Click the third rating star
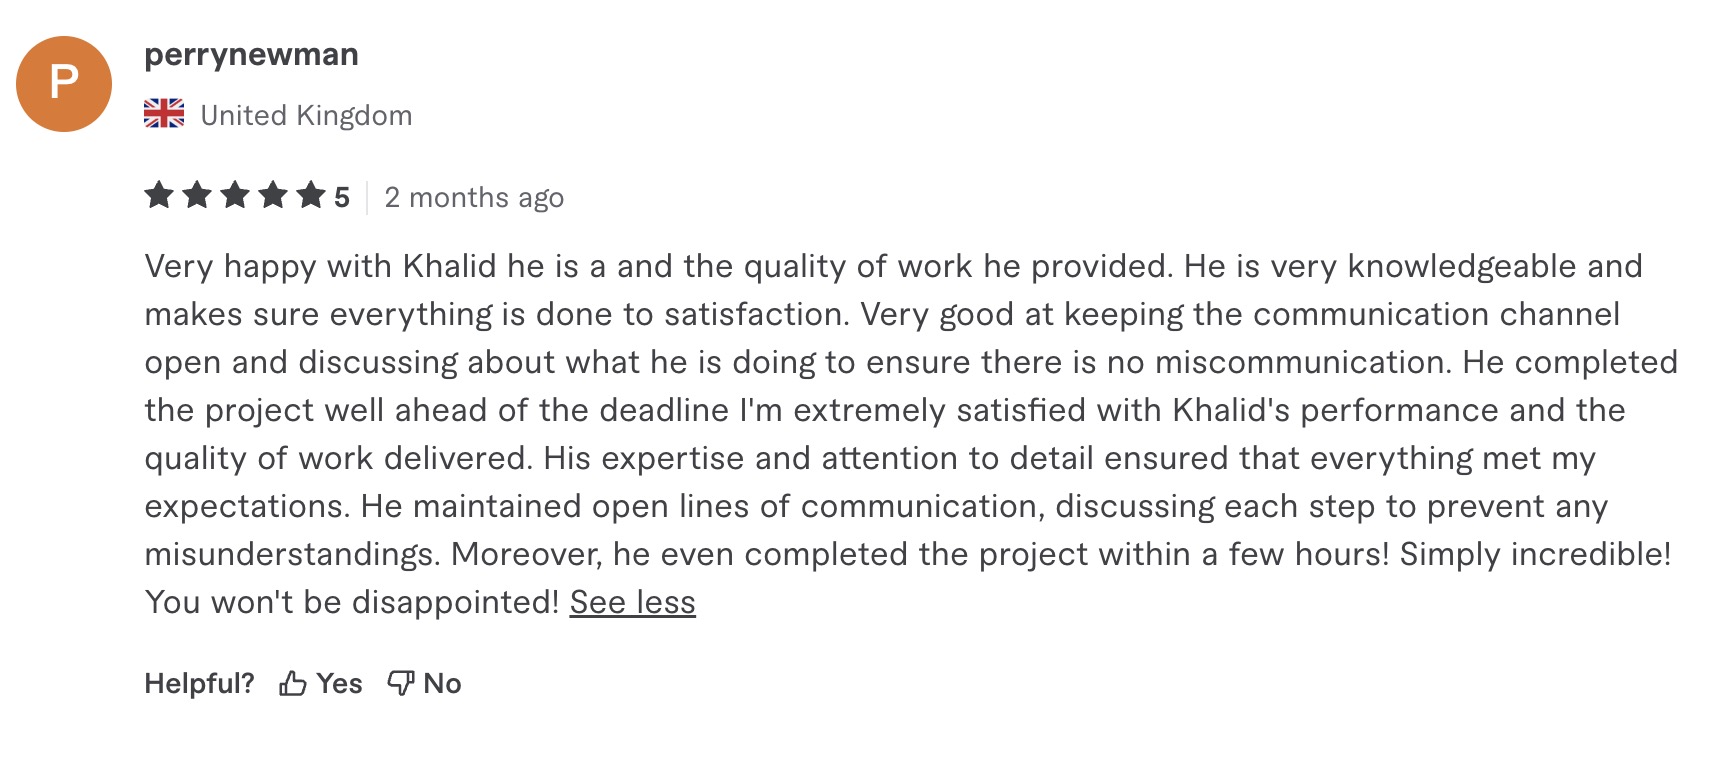 [235, 195]
